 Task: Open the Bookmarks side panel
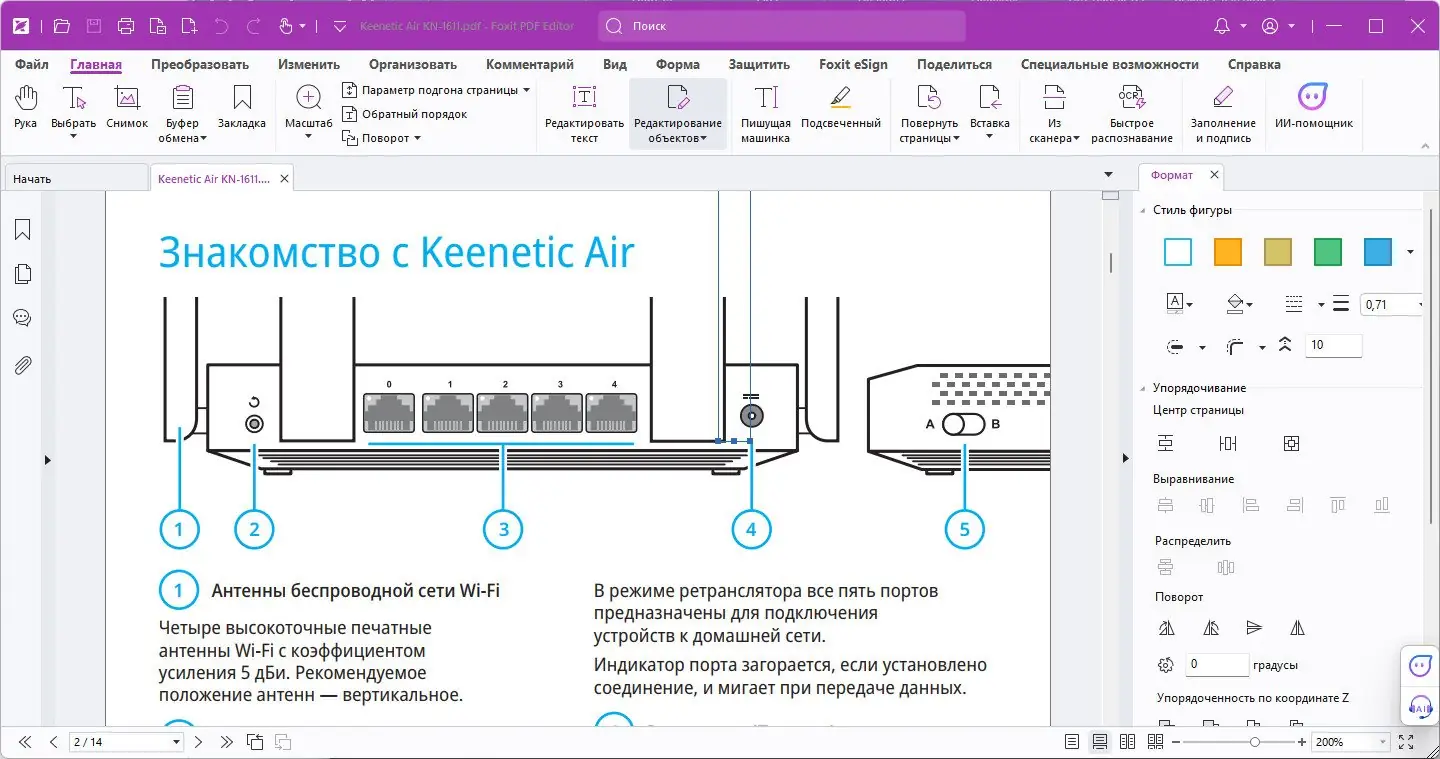click(22, 230)
